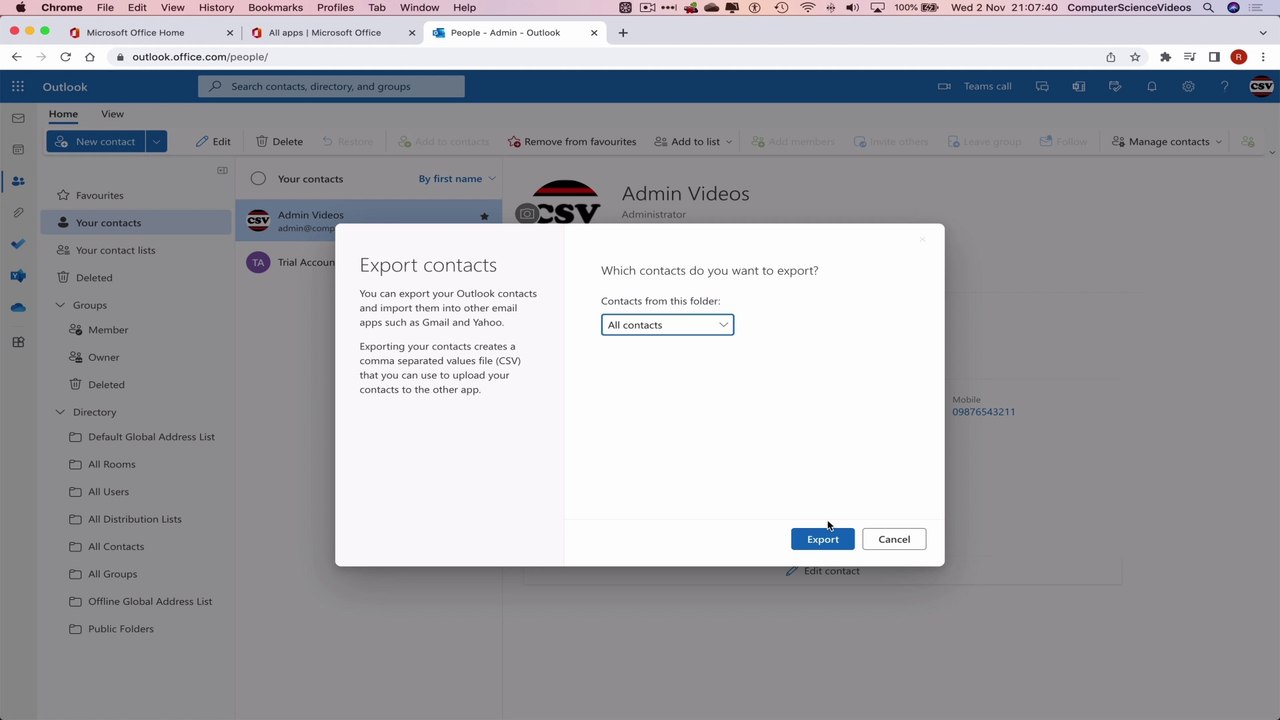
Task: Open By first name sort dropdown
Action: click(457, 179)
